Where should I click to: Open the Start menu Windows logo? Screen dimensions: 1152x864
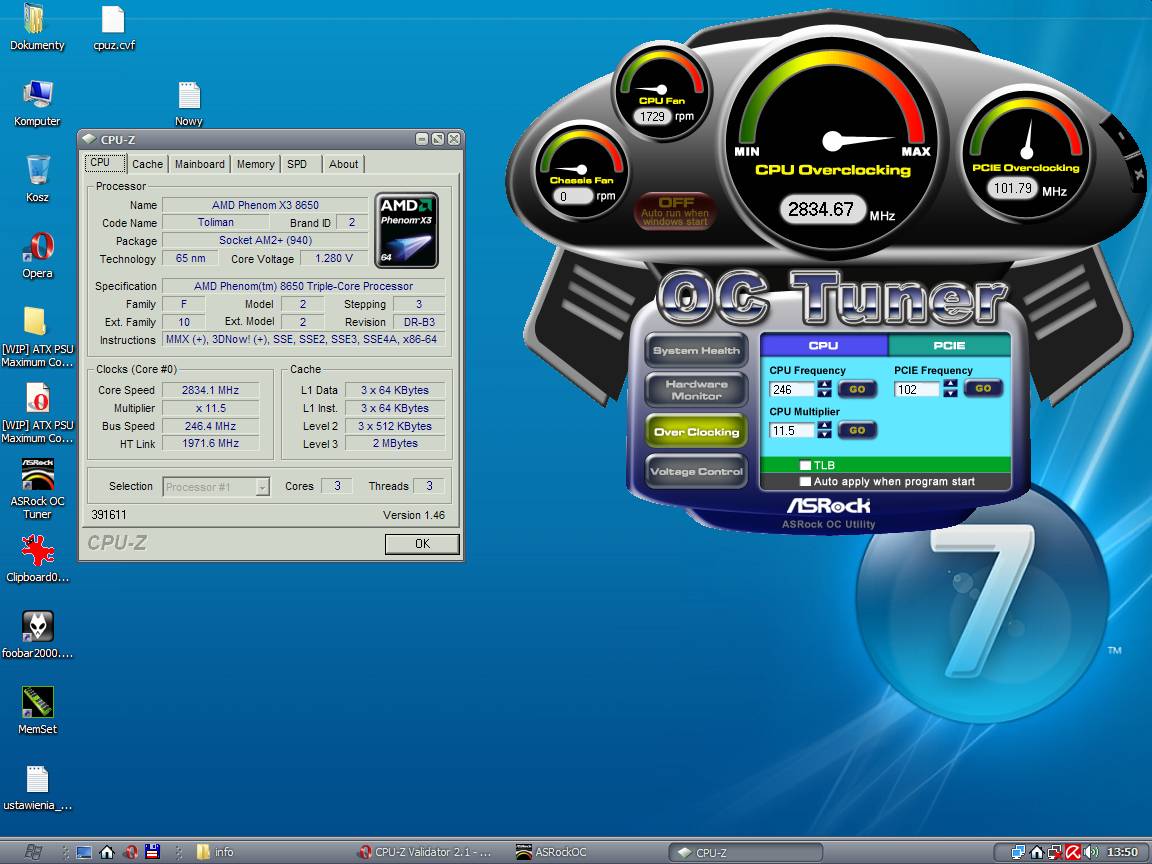click(x=33, y=852)
